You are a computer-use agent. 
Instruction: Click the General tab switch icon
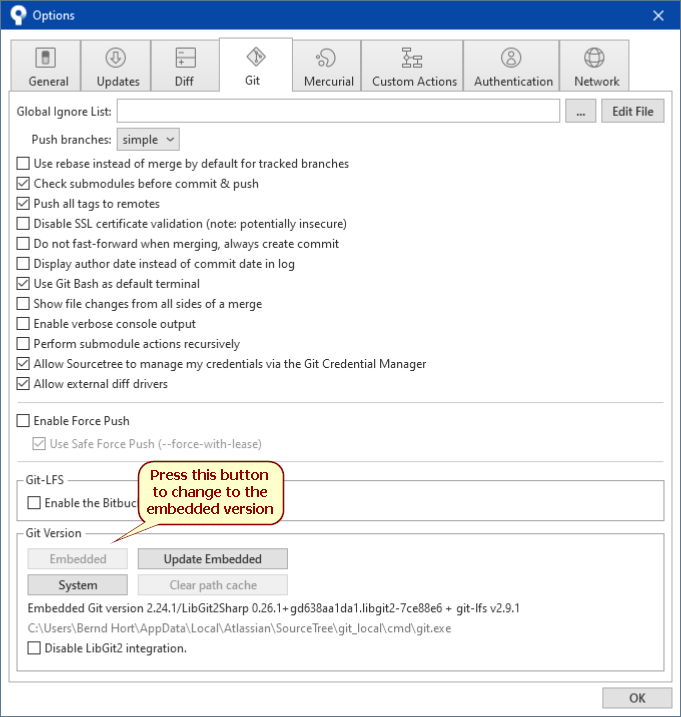click(x=46, y=58)
